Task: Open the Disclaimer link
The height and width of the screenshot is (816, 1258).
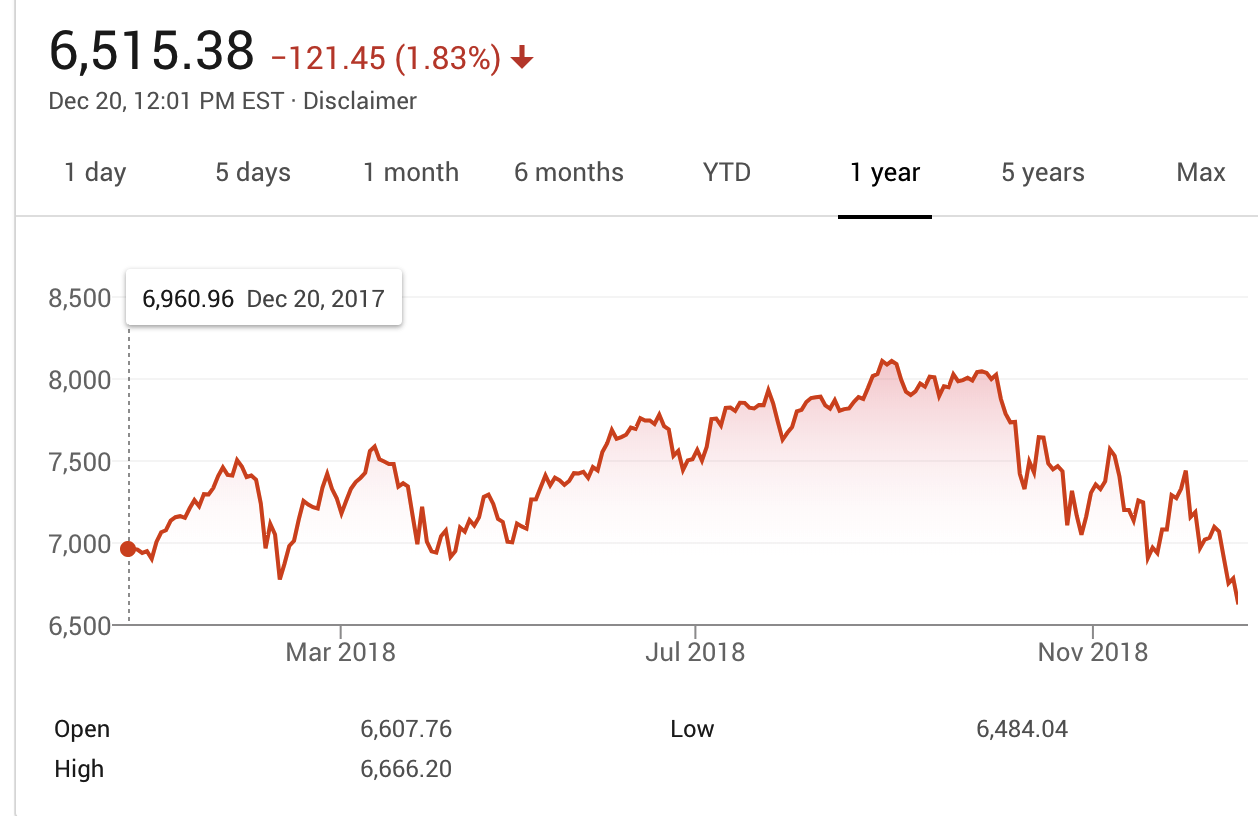Action: pyautogui.click(x=360, y=101)
